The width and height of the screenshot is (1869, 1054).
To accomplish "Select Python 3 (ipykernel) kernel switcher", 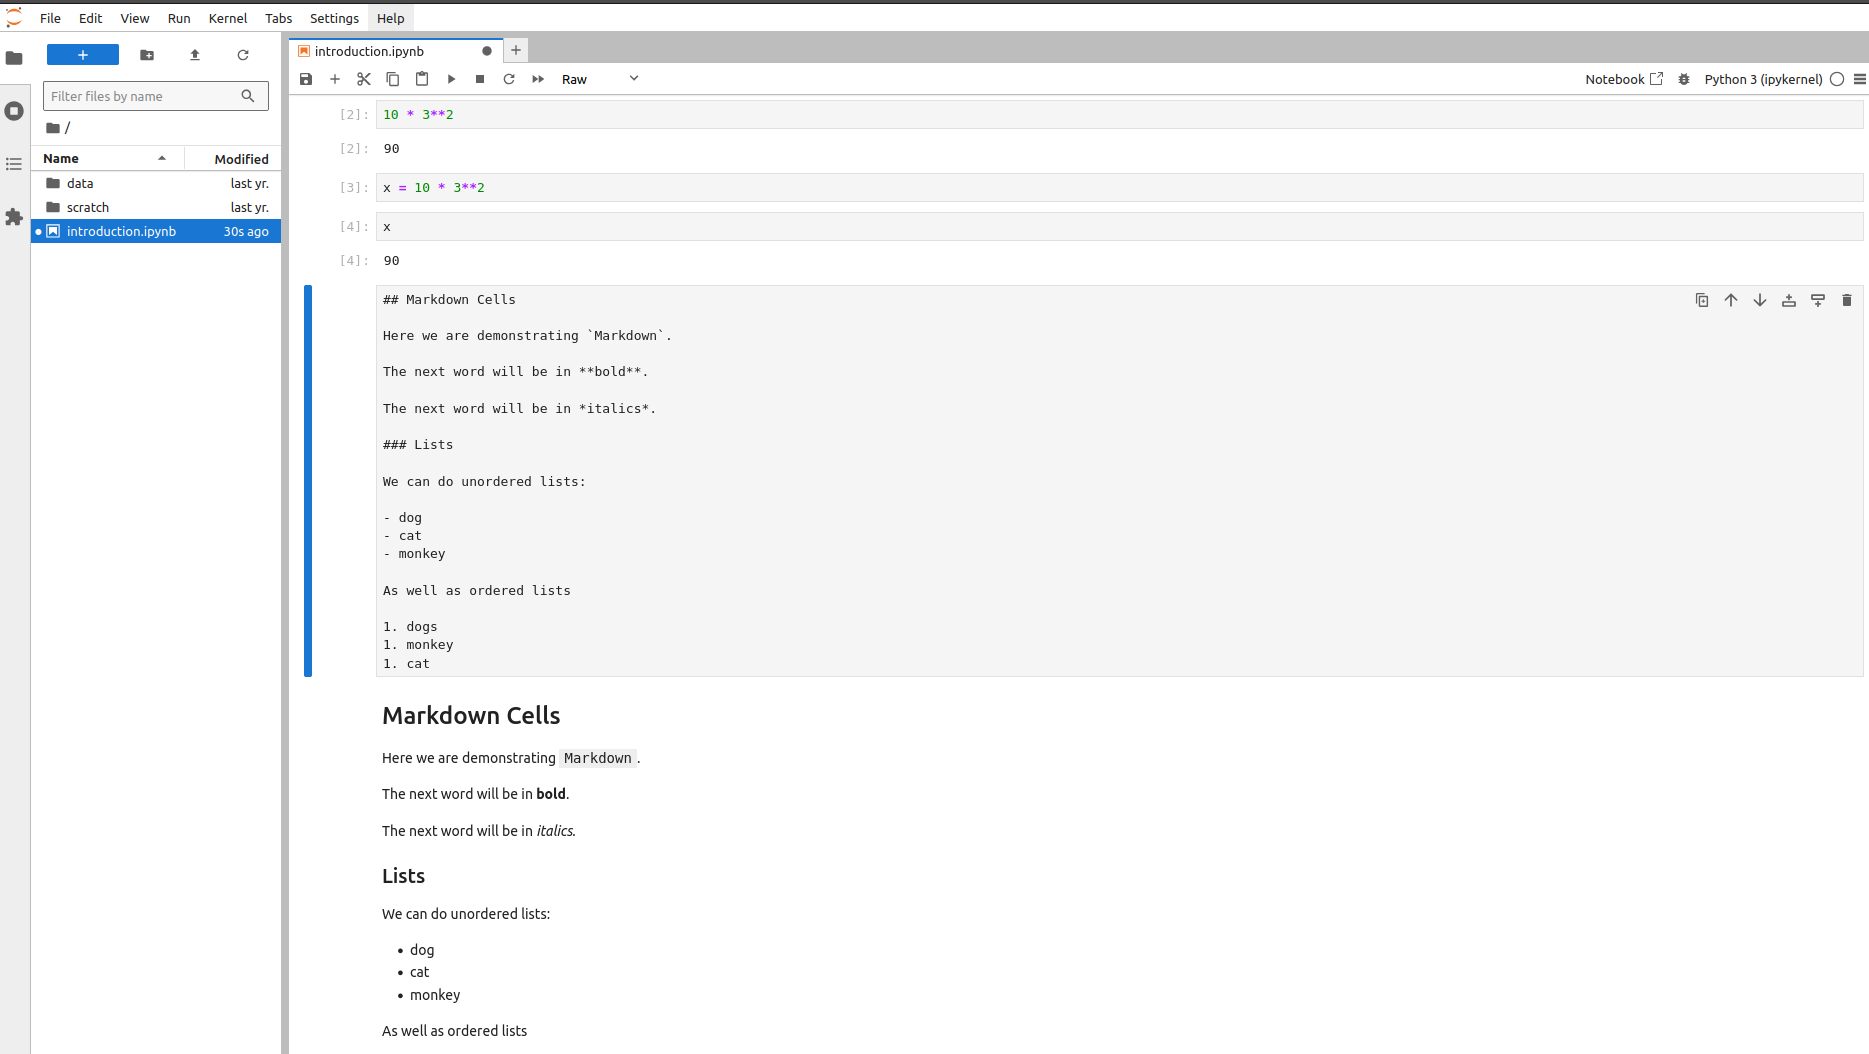I will 1763,79.
